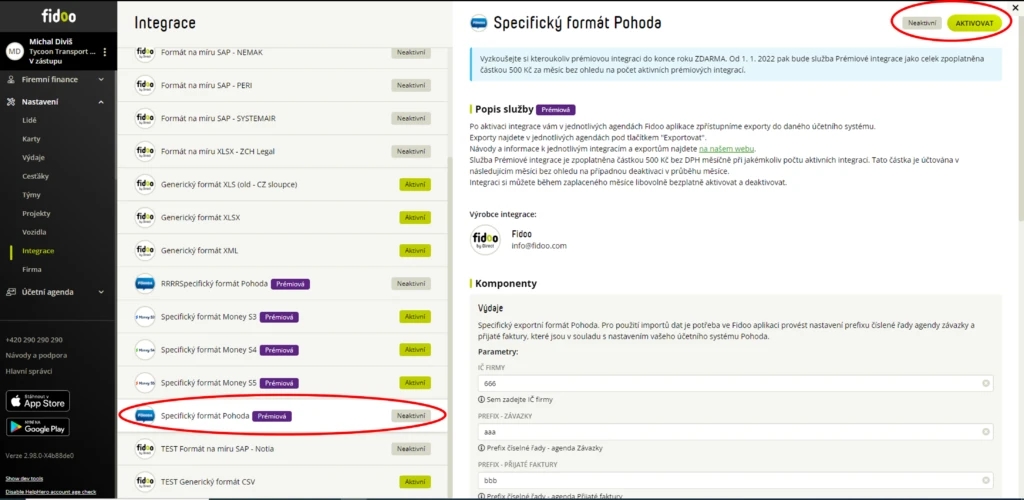Click the Účetní agenda sidebar icon
The height and width of the screenshot is (500, 1024).
click(x=10, y=292)
